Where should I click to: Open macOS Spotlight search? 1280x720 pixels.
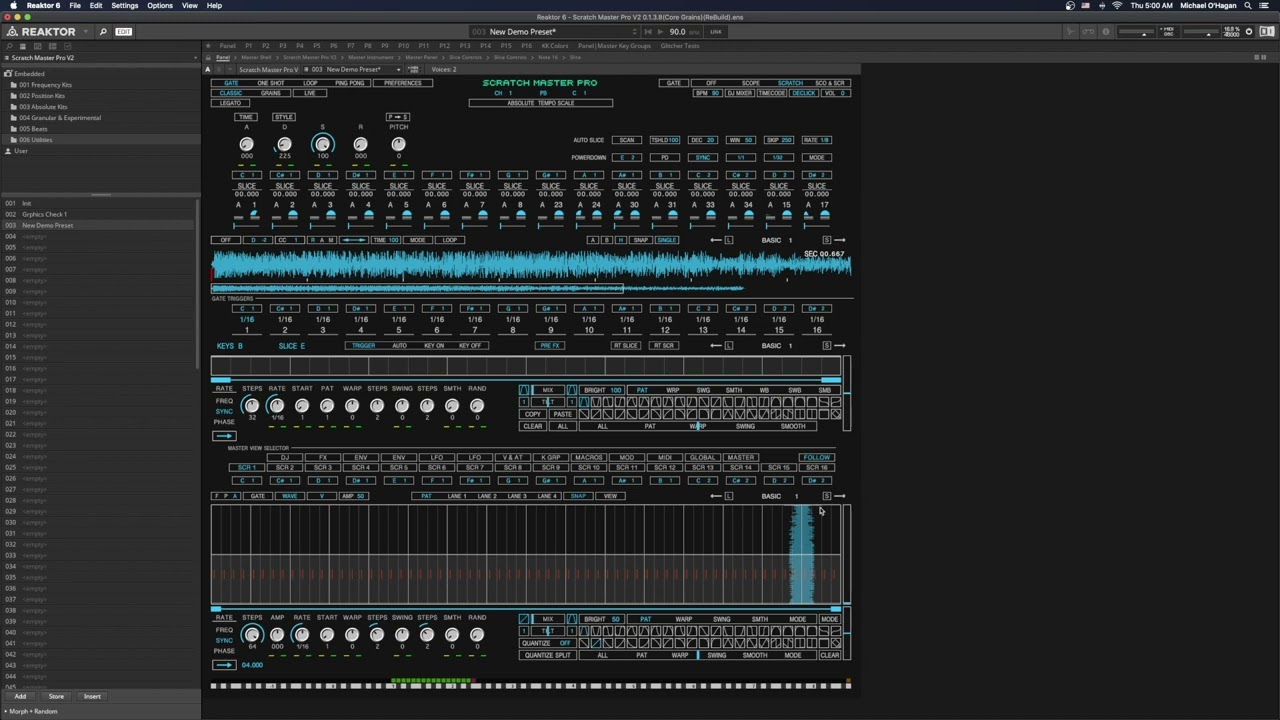tap(1248, 6)
